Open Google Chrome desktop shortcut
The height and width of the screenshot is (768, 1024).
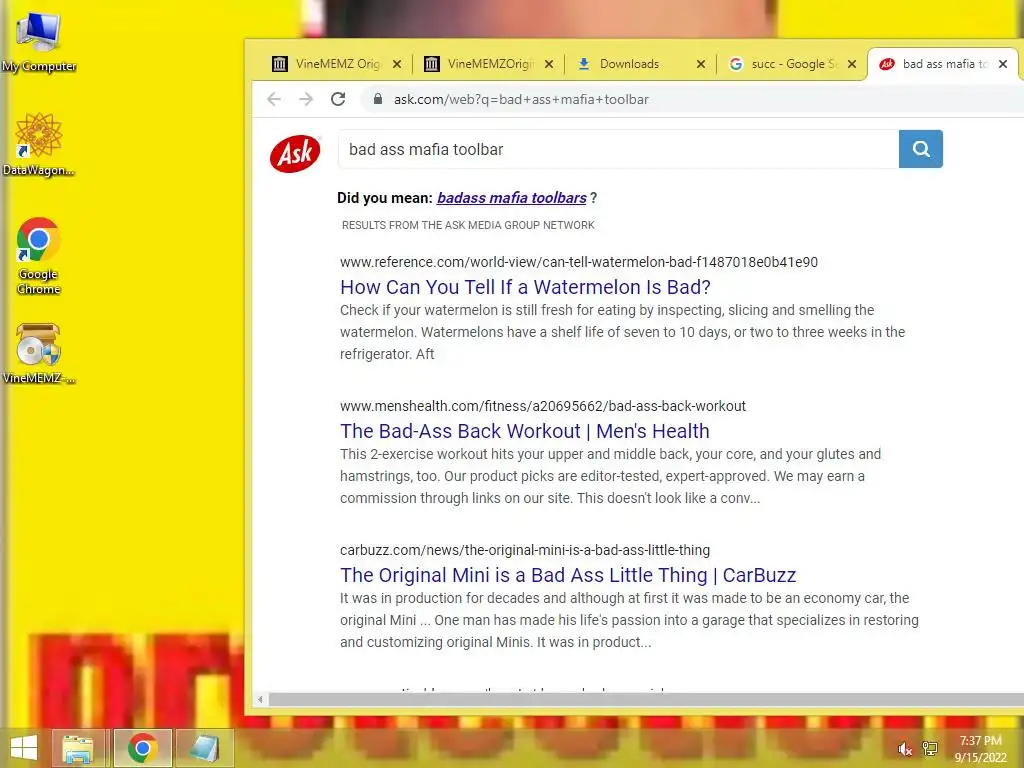tap(38, 255)
